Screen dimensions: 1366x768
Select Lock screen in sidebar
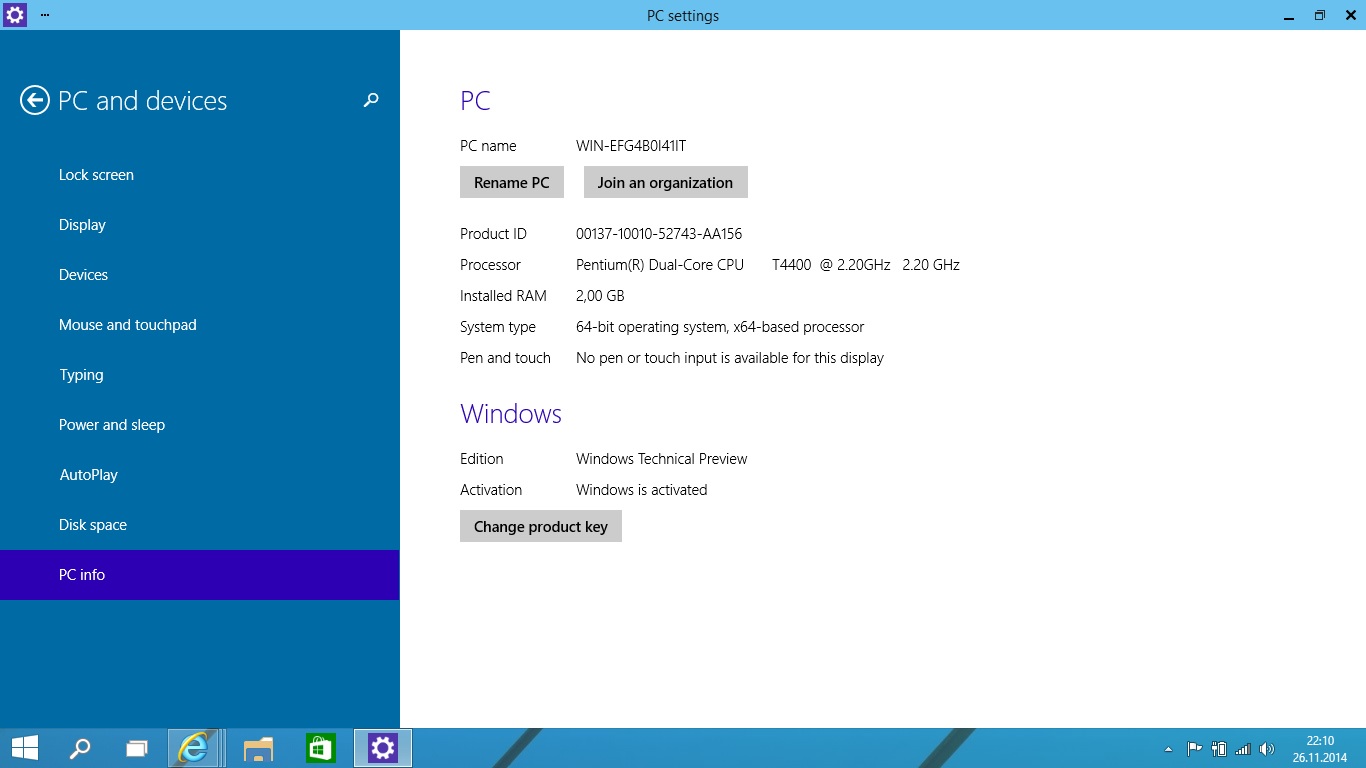[96, 175]
